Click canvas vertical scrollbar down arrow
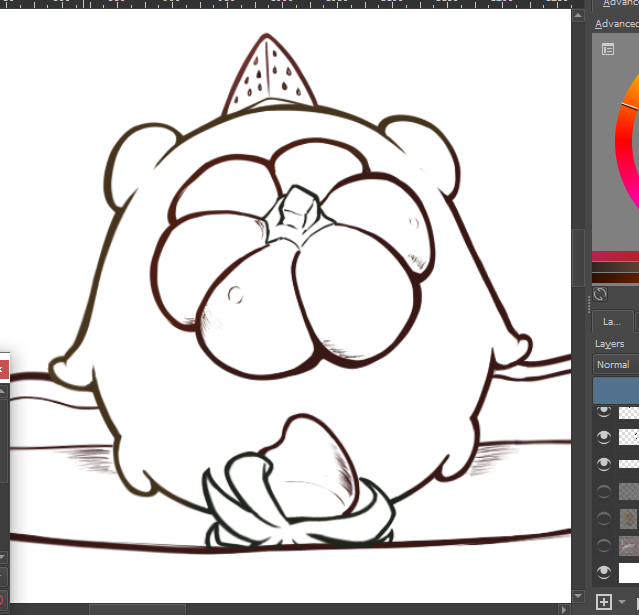Screen dimensions: 639x615 pos(578,596)
